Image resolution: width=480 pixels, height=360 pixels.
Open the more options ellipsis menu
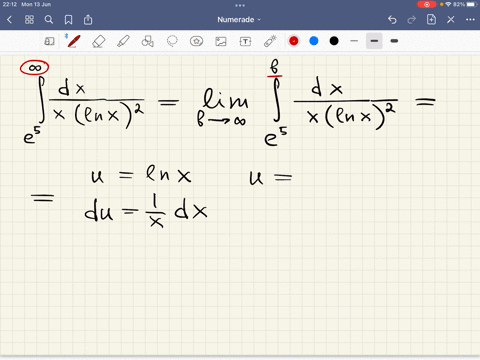coord(470,20)
